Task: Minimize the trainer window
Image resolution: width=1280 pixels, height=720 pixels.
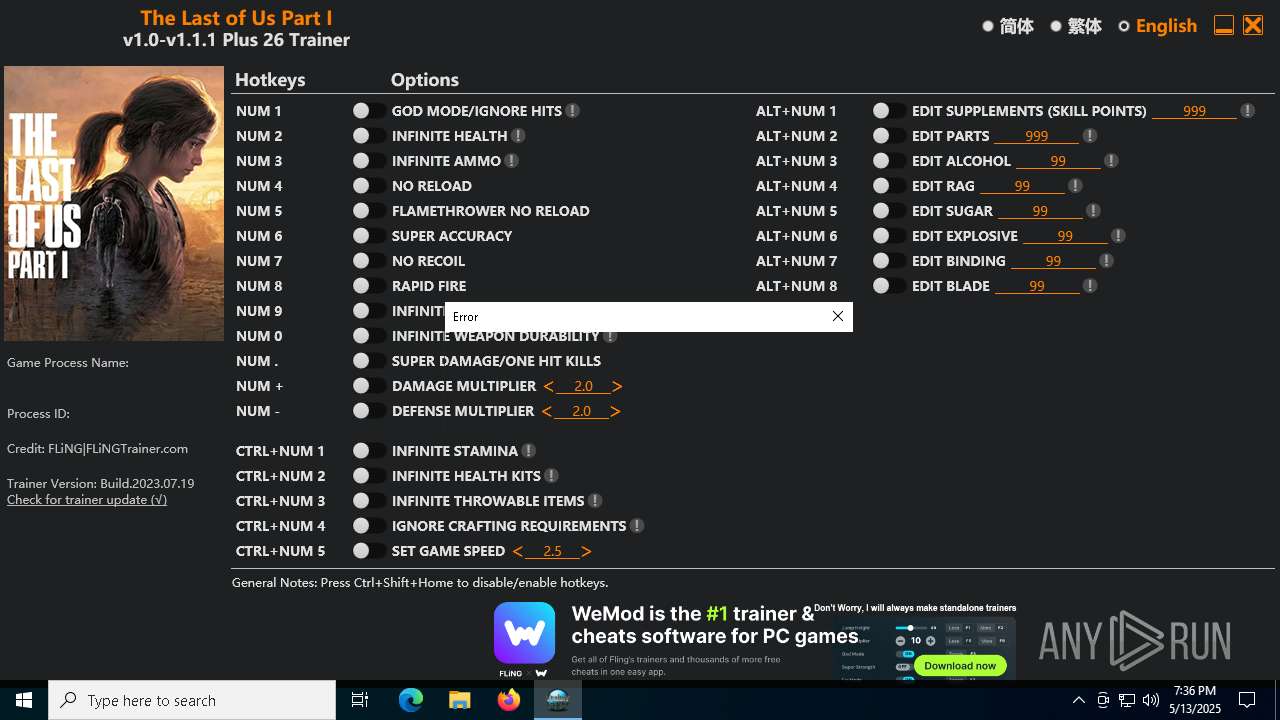Action: [1223, 26]
